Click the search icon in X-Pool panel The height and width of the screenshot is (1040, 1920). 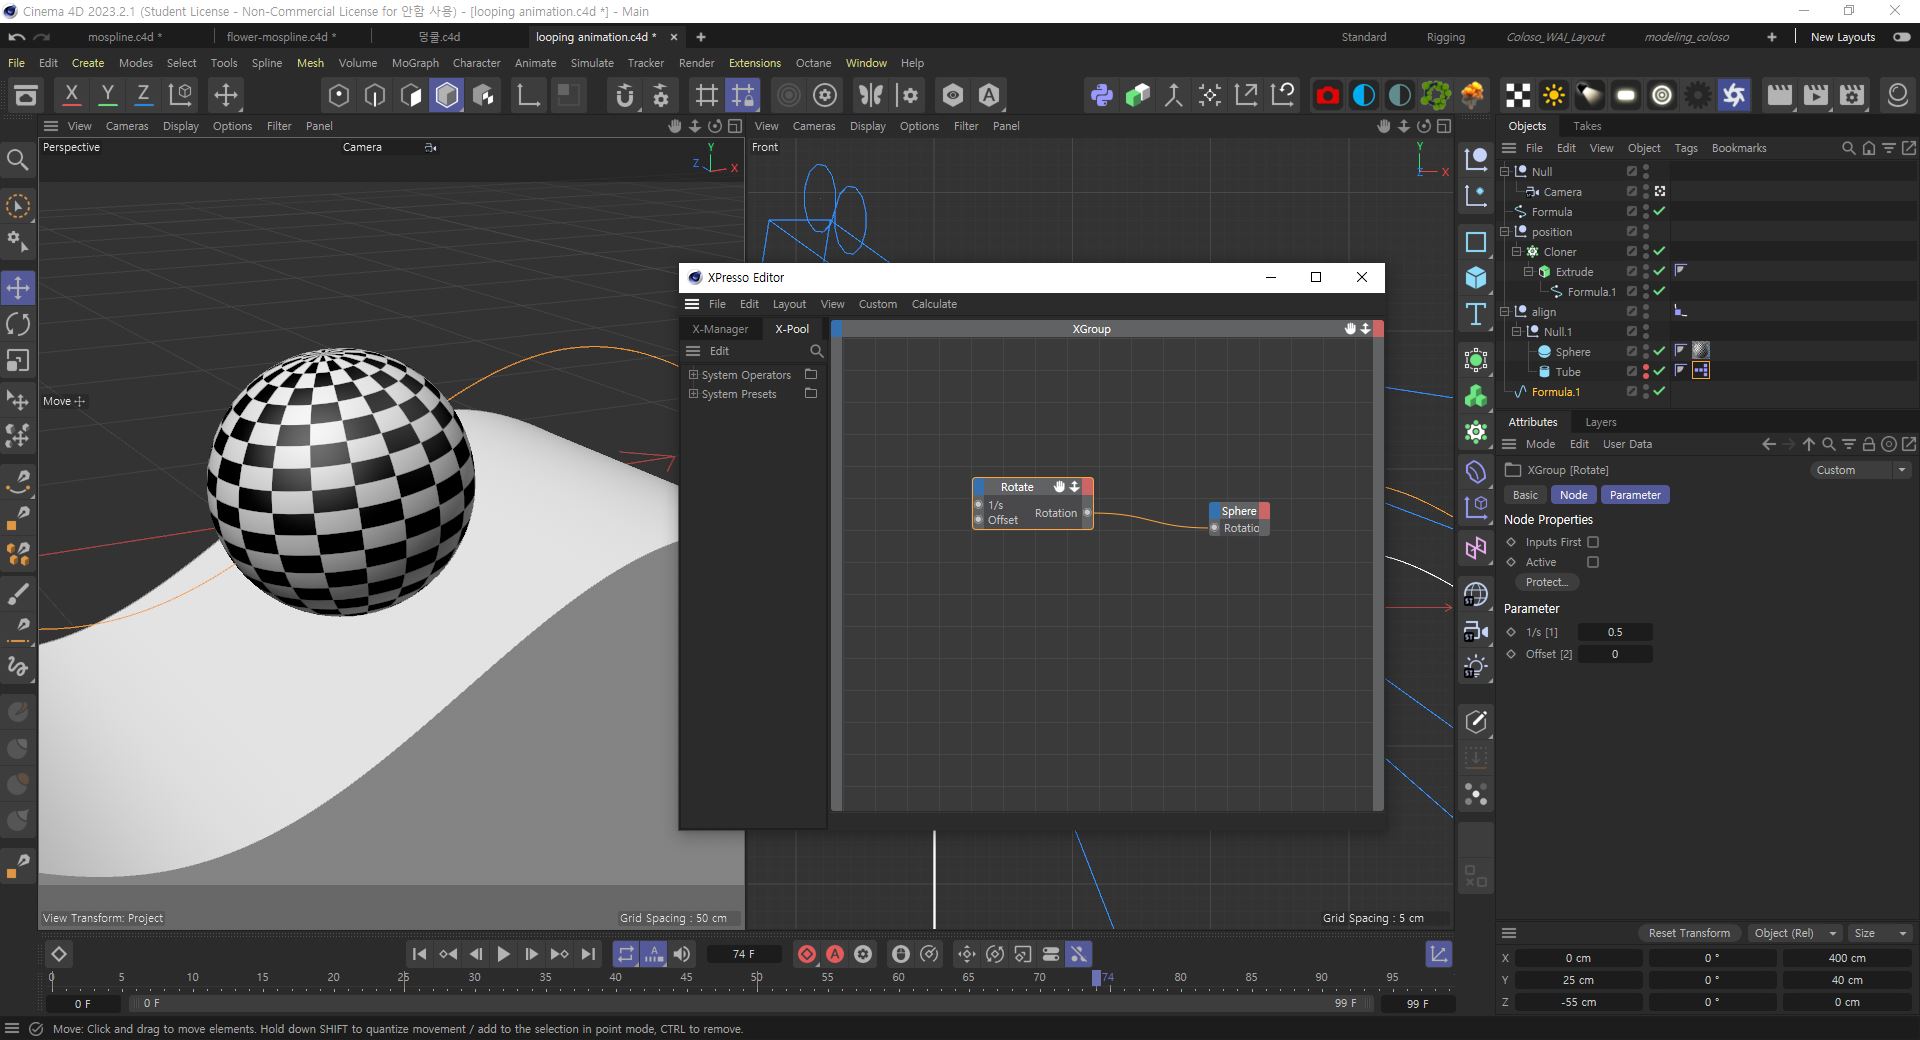point(816,351)
